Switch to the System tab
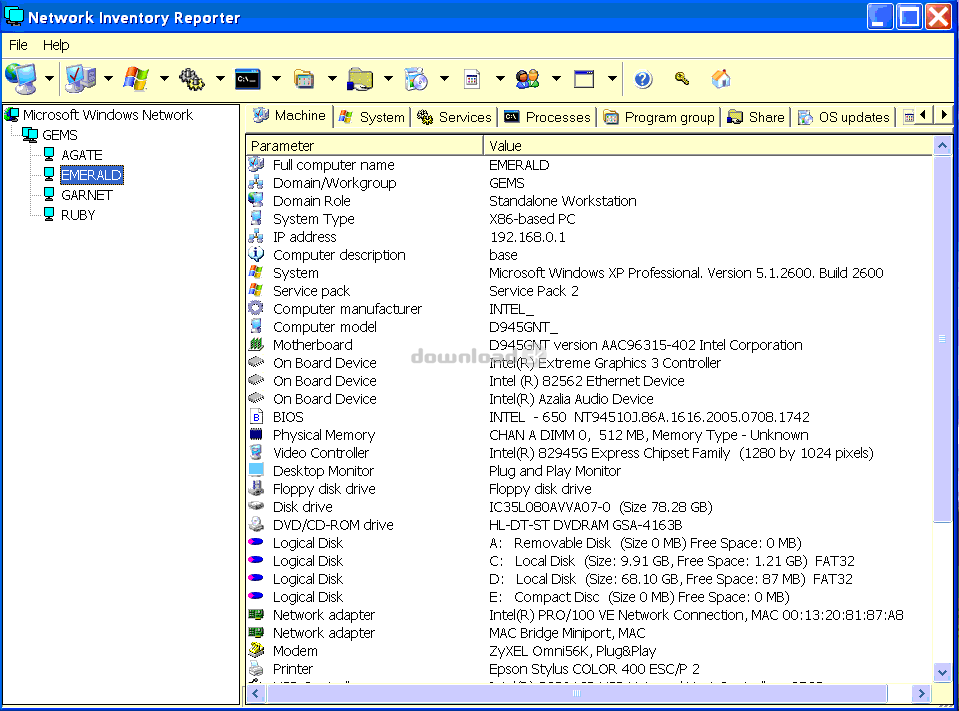959x711 pixels. [x=371, y=117]
